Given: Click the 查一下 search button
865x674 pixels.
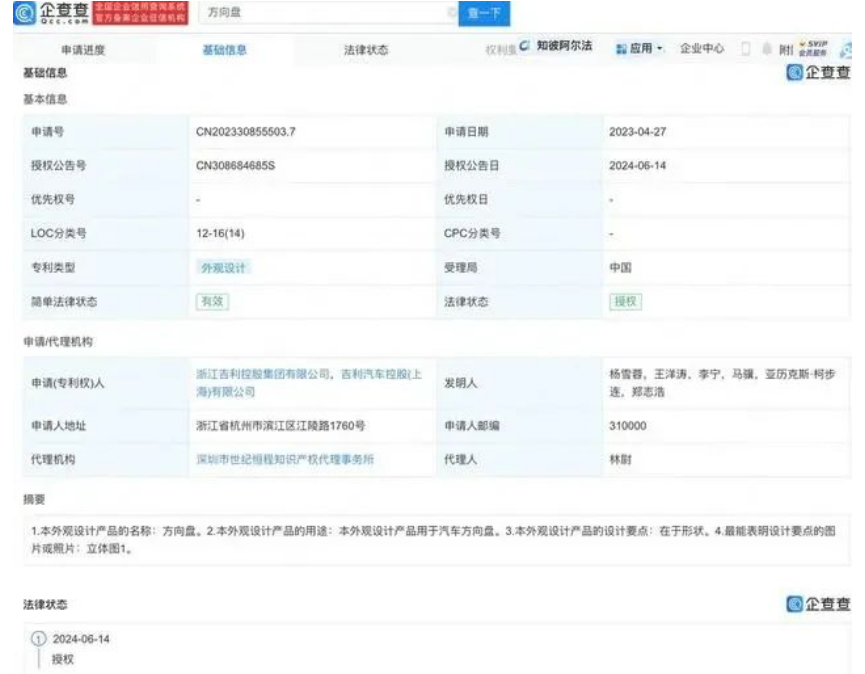Looking at the screenshot, I should (484, 13).
